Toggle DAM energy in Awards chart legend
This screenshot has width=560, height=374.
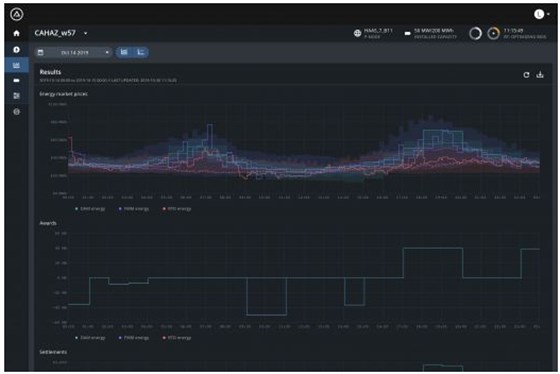(90, 338)
